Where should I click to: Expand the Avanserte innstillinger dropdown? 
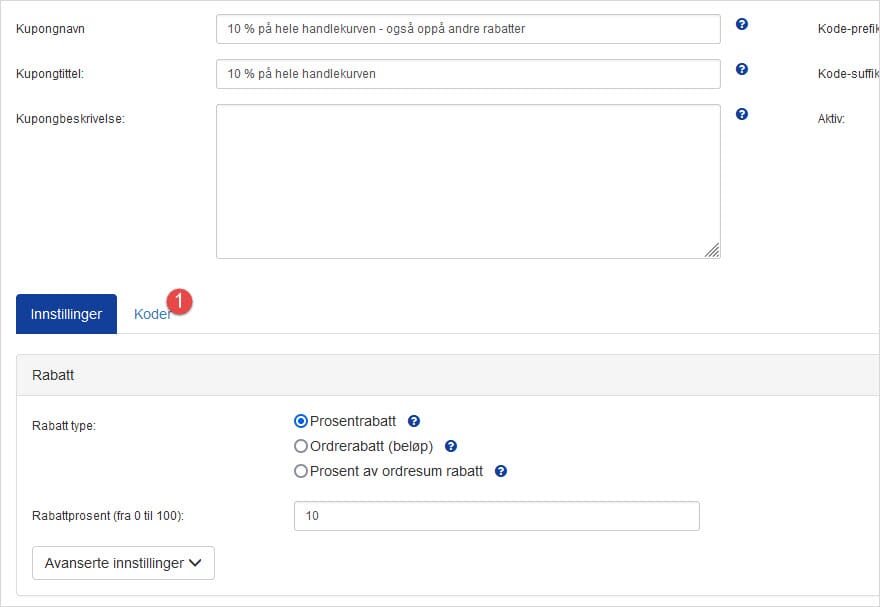(124, 563)
